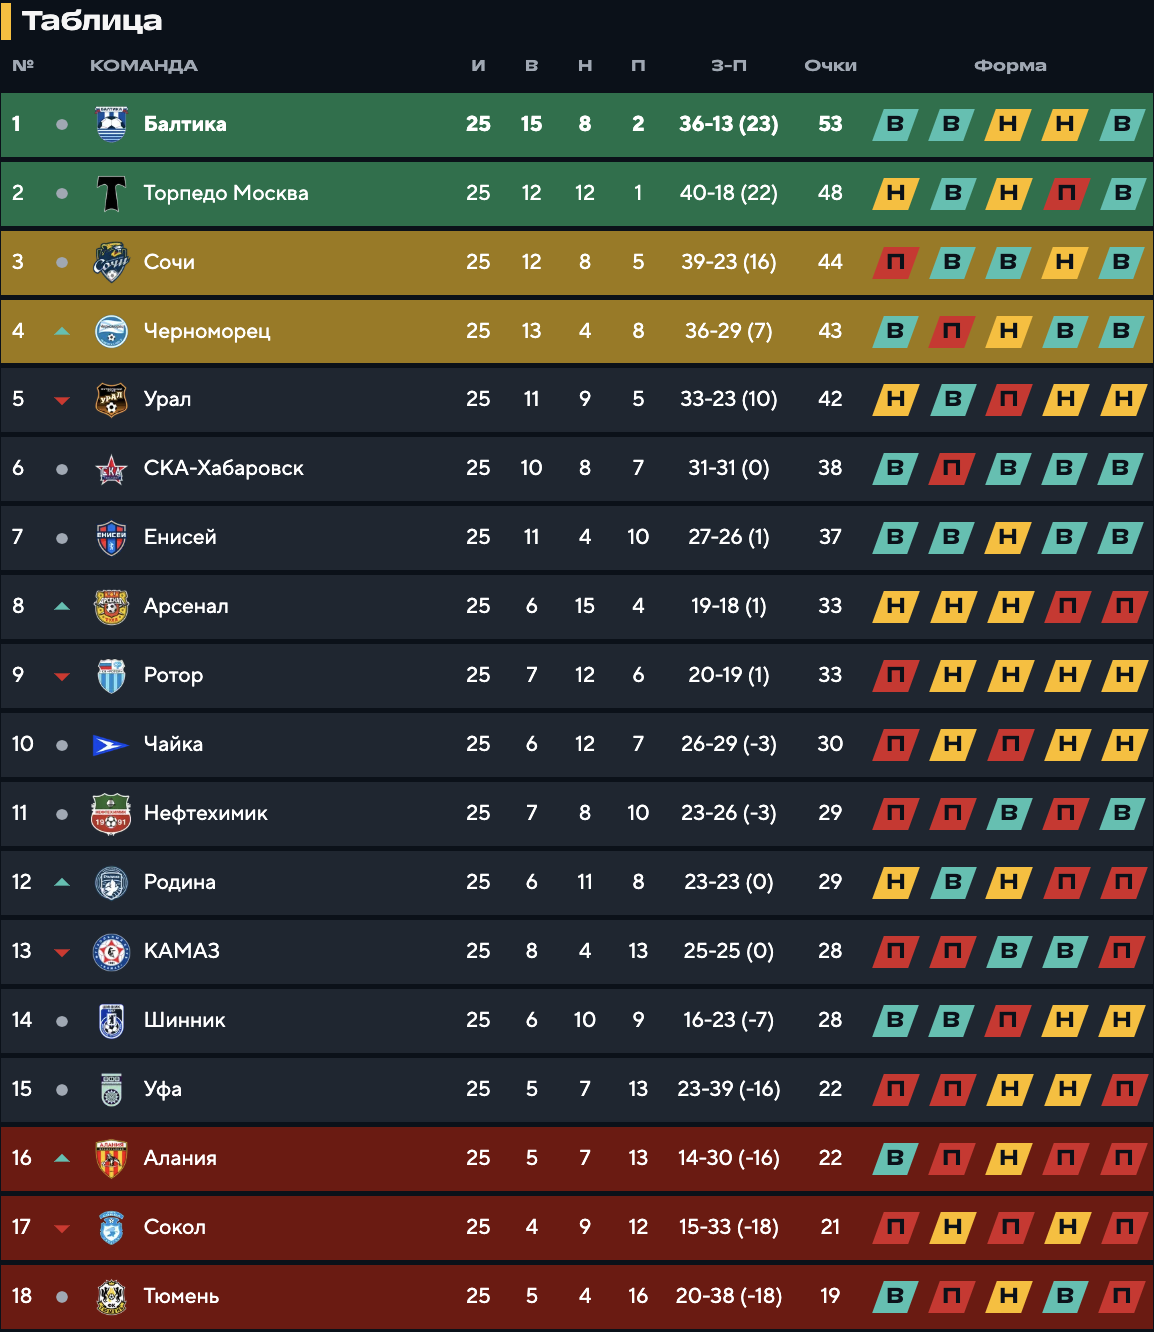Click the Тюмень club logo
This screenshot has width=1154, height=1332.
point(111,1296)
